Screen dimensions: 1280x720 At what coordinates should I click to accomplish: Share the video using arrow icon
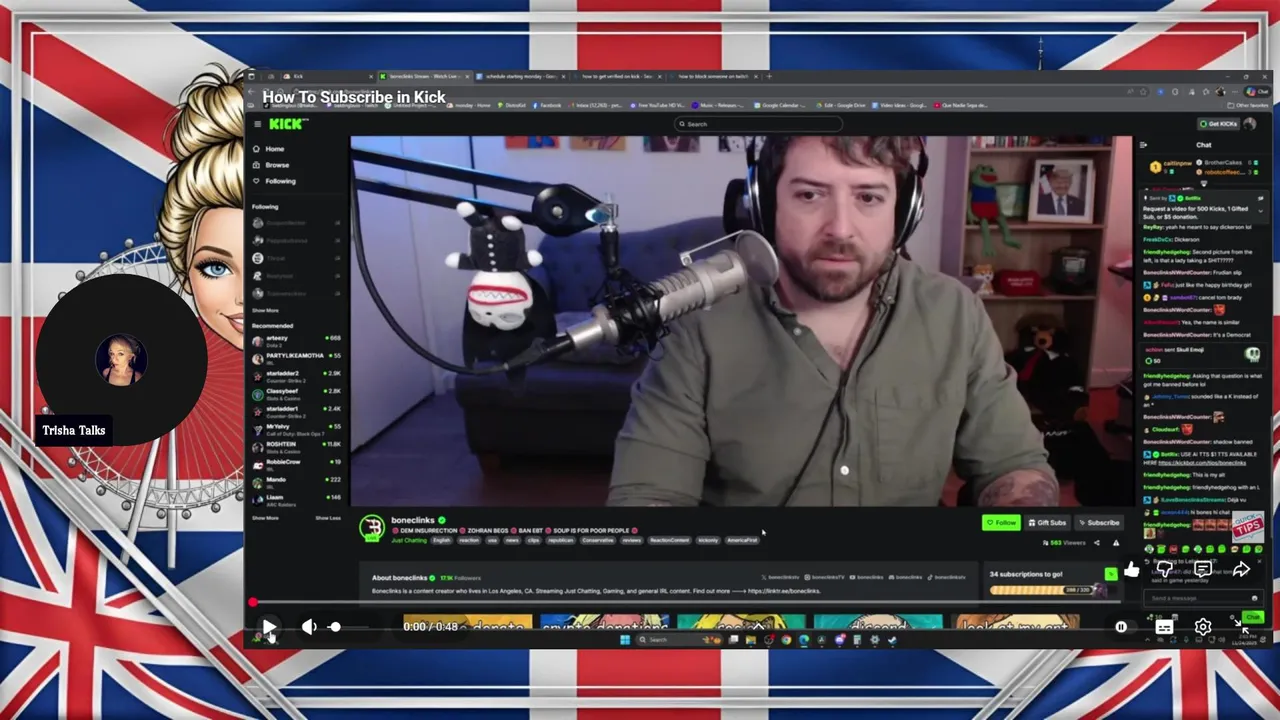point(1241,569)
